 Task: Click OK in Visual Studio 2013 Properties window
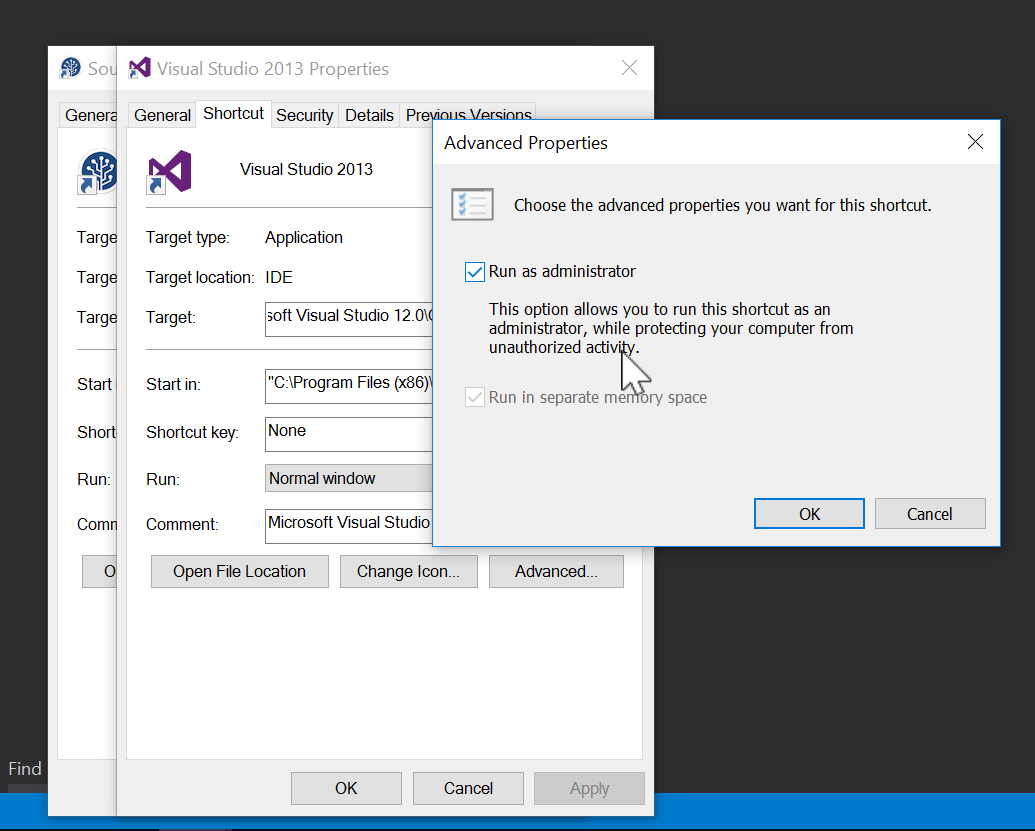click(x=346, y=788)
